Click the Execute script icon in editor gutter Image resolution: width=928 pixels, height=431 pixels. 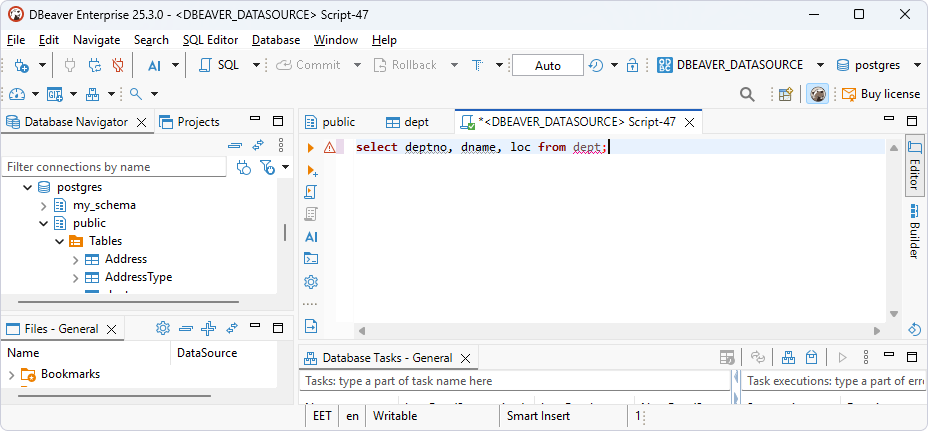[x=311, y=192]
